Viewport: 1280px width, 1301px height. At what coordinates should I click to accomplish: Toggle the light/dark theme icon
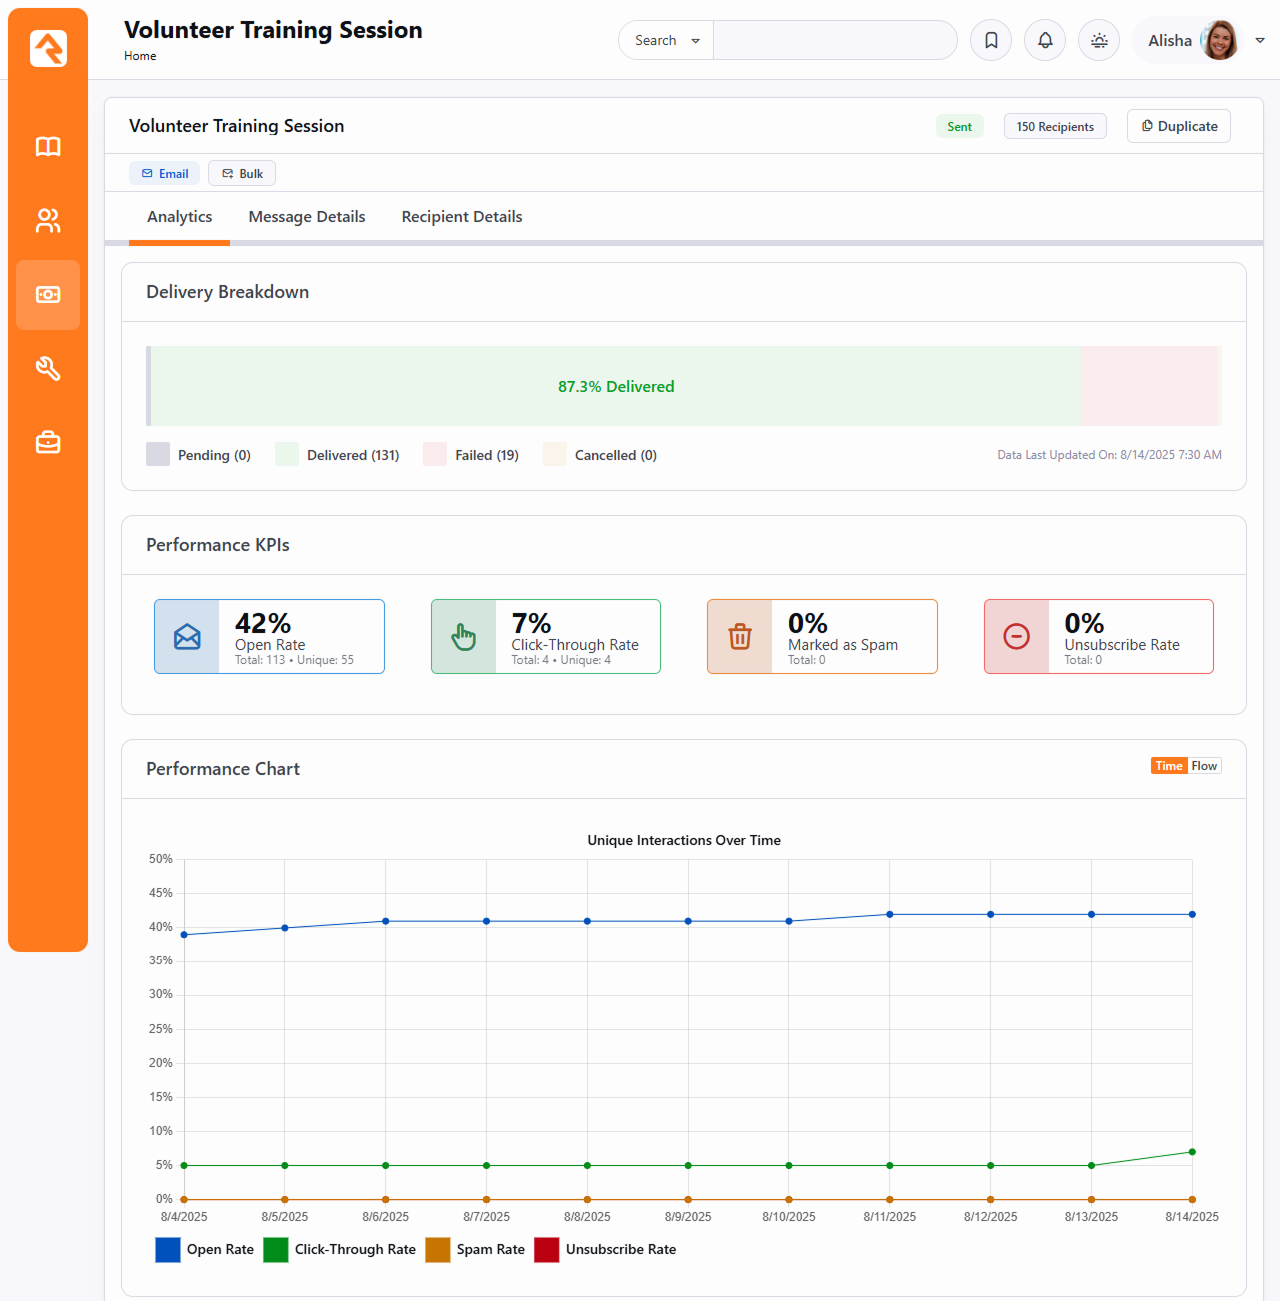pyautogui.click(x=1099, y=41)
